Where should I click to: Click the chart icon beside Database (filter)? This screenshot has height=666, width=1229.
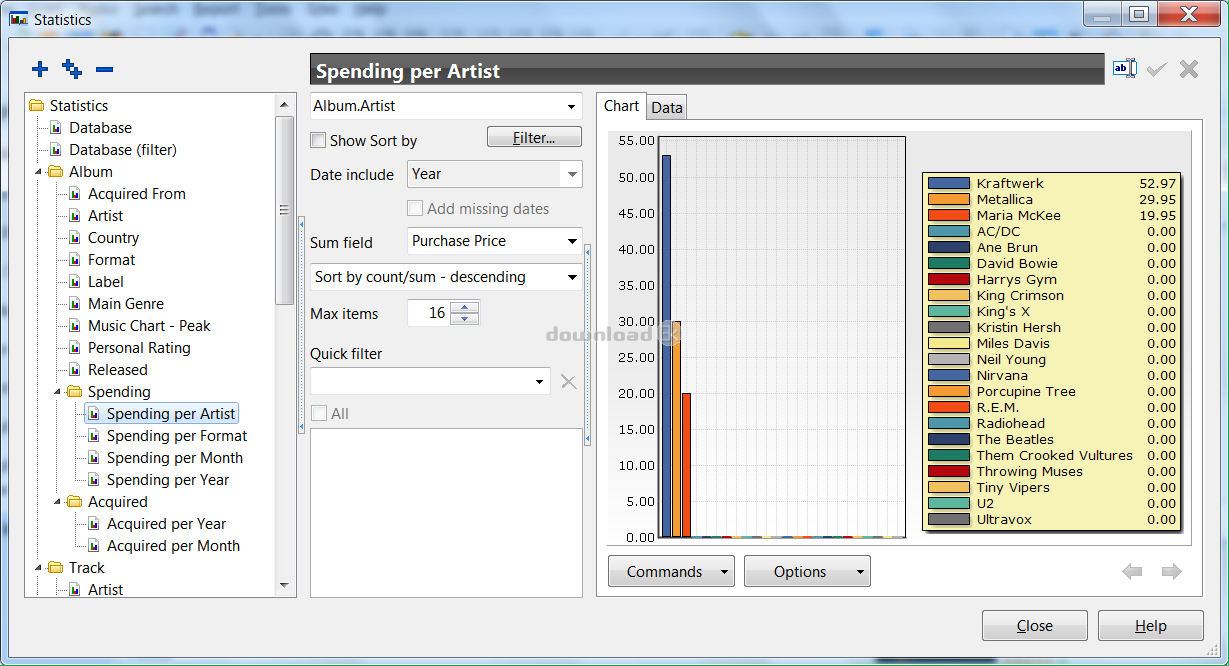click(56, 150)
